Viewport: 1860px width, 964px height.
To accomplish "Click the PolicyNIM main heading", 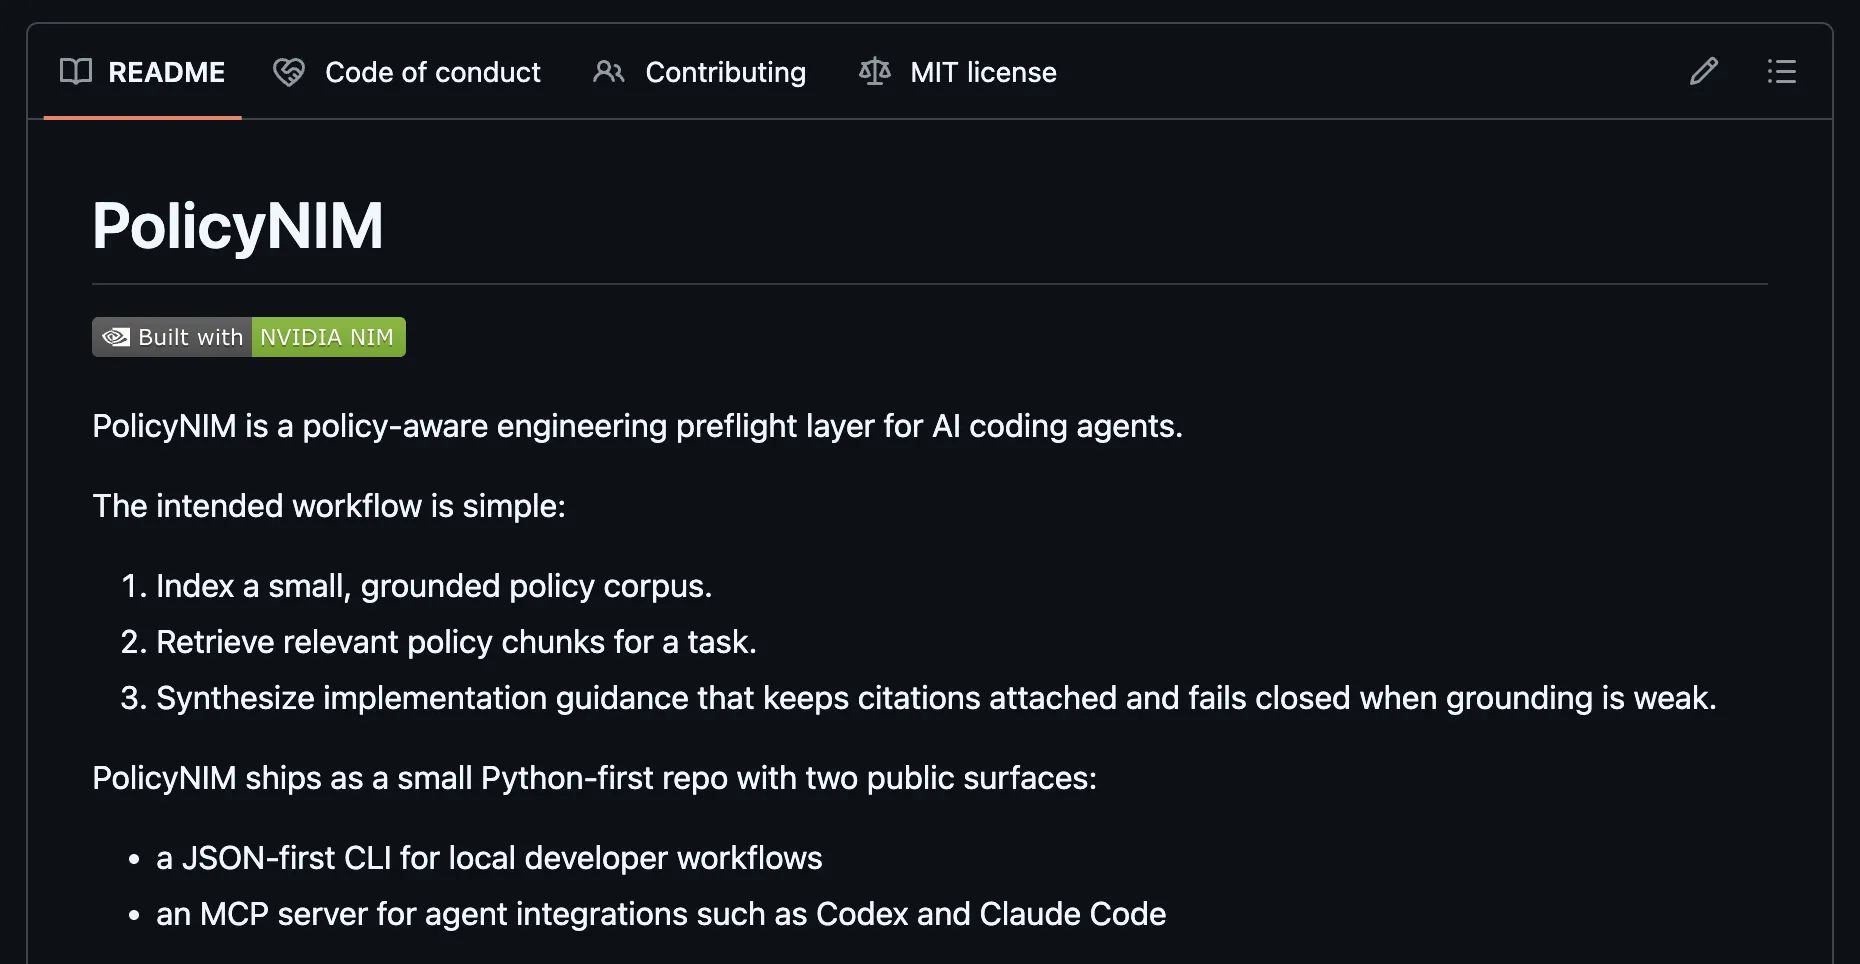I will 238,226.
